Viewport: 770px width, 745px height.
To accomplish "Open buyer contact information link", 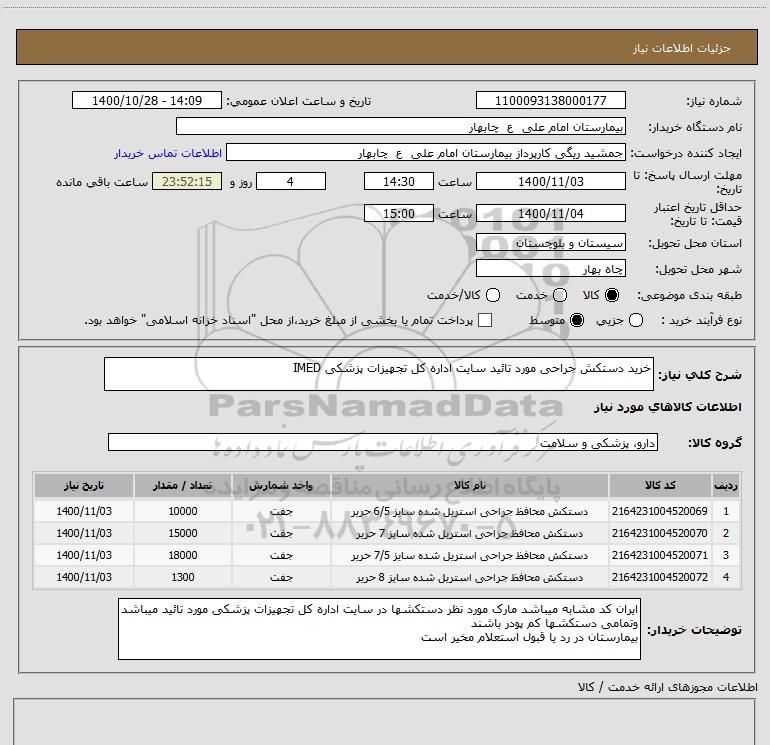I will pyautogui.click(x=168, y=153).
